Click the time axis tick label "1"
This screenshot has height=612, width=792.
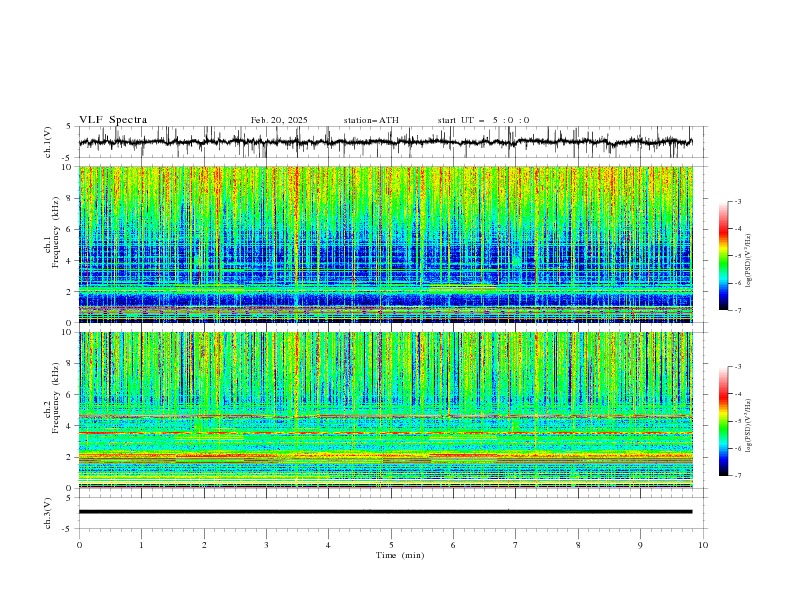pos(141,545)
